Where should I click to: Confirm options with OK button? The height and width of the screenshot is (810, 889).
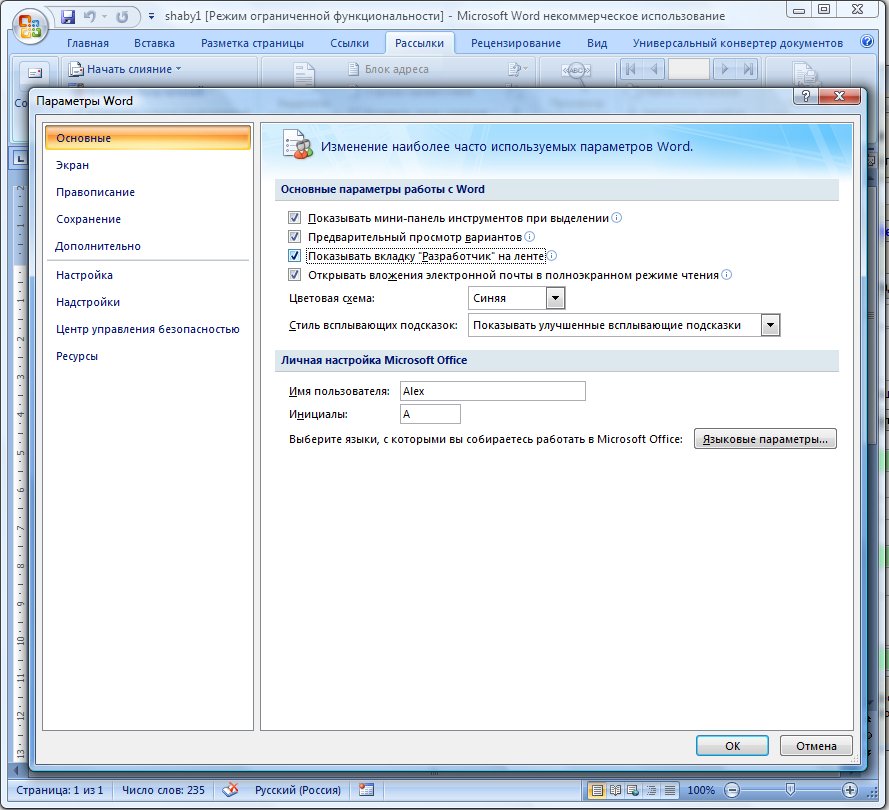[x=732, y=745]
